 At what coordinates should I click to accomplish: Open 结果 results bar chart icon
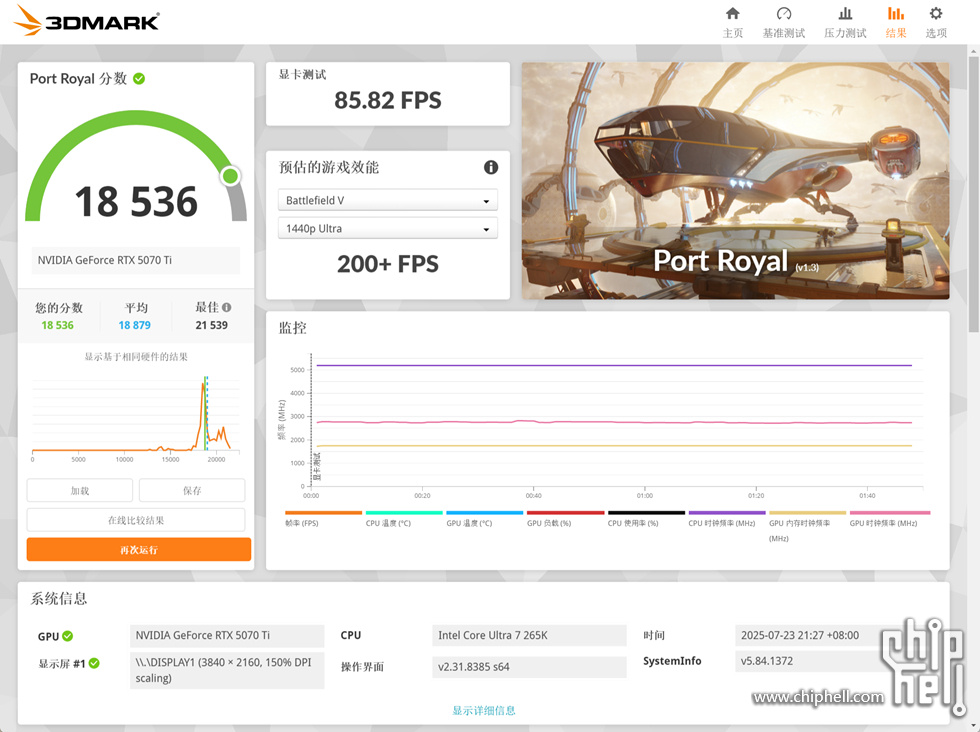pos(896,14)
